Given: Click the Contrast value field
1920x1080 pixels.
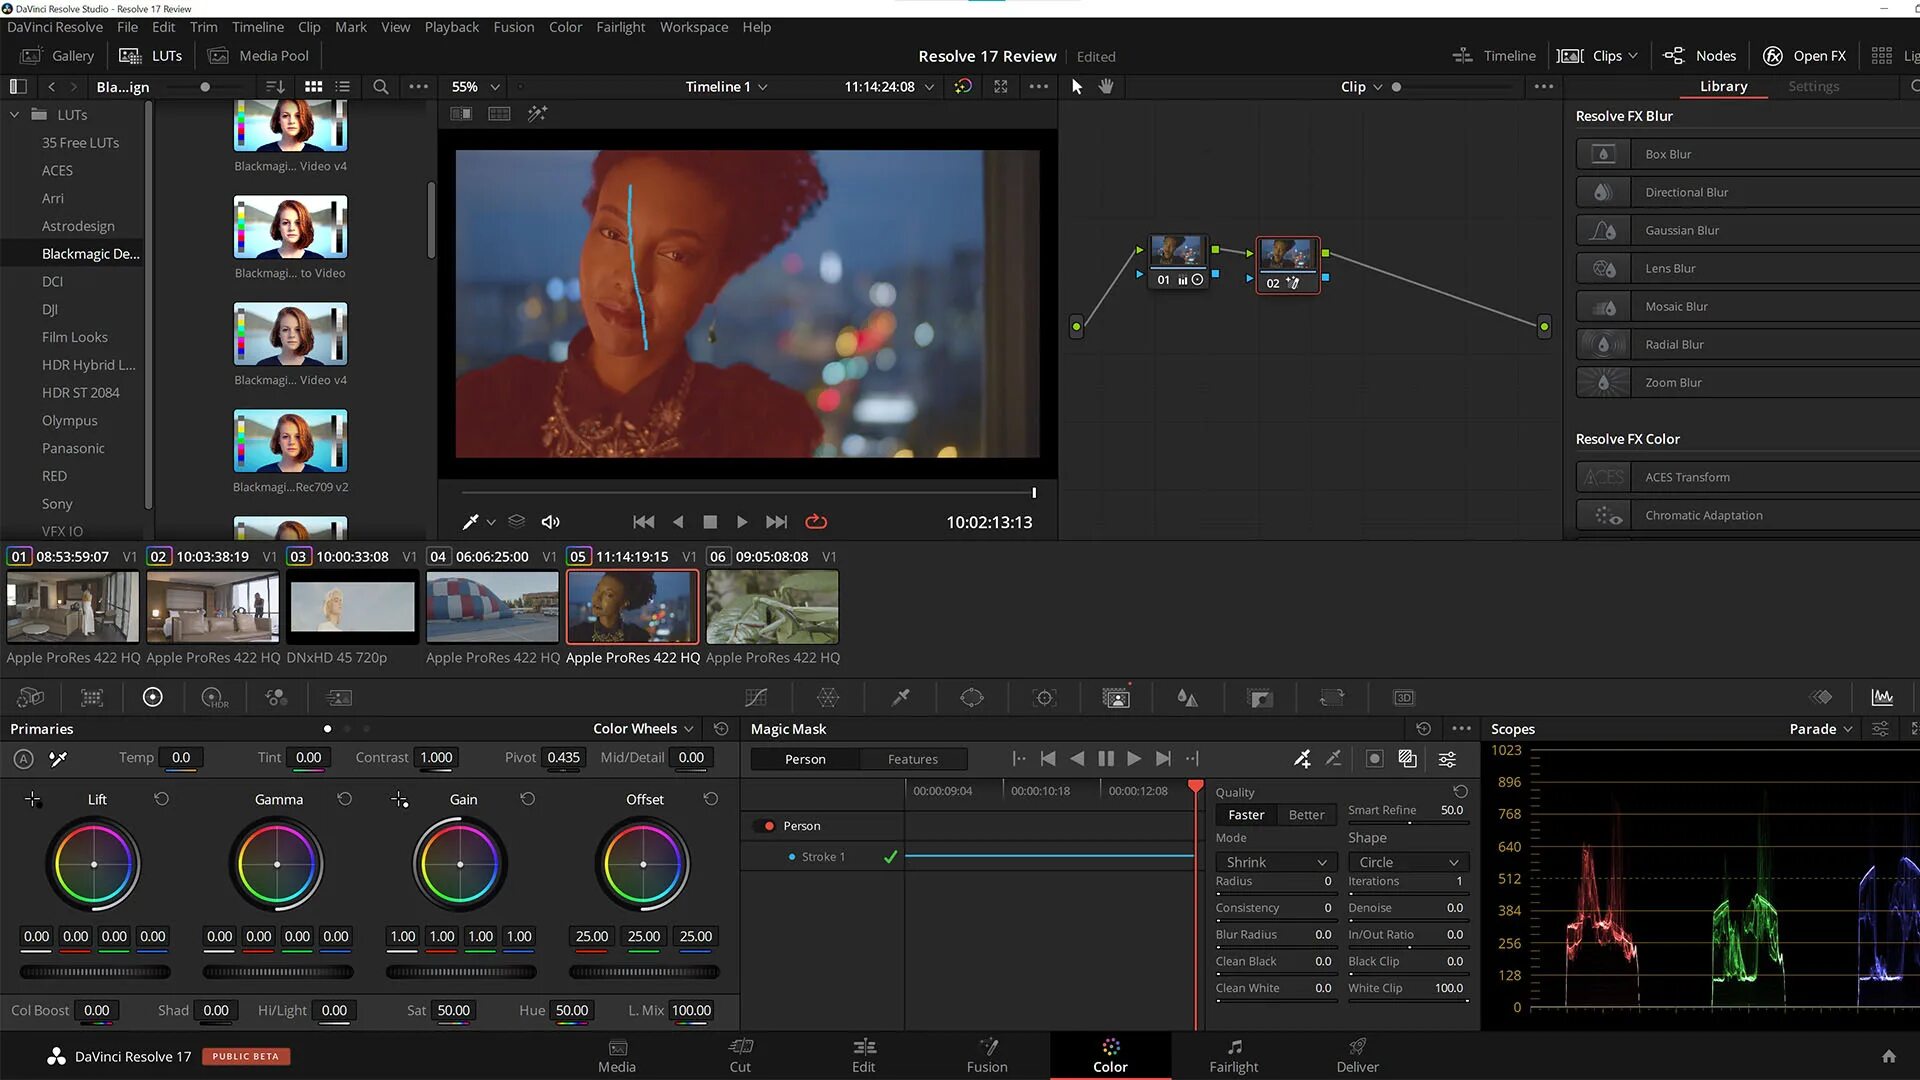Looking at the screenshot, I should pos(436,758).
